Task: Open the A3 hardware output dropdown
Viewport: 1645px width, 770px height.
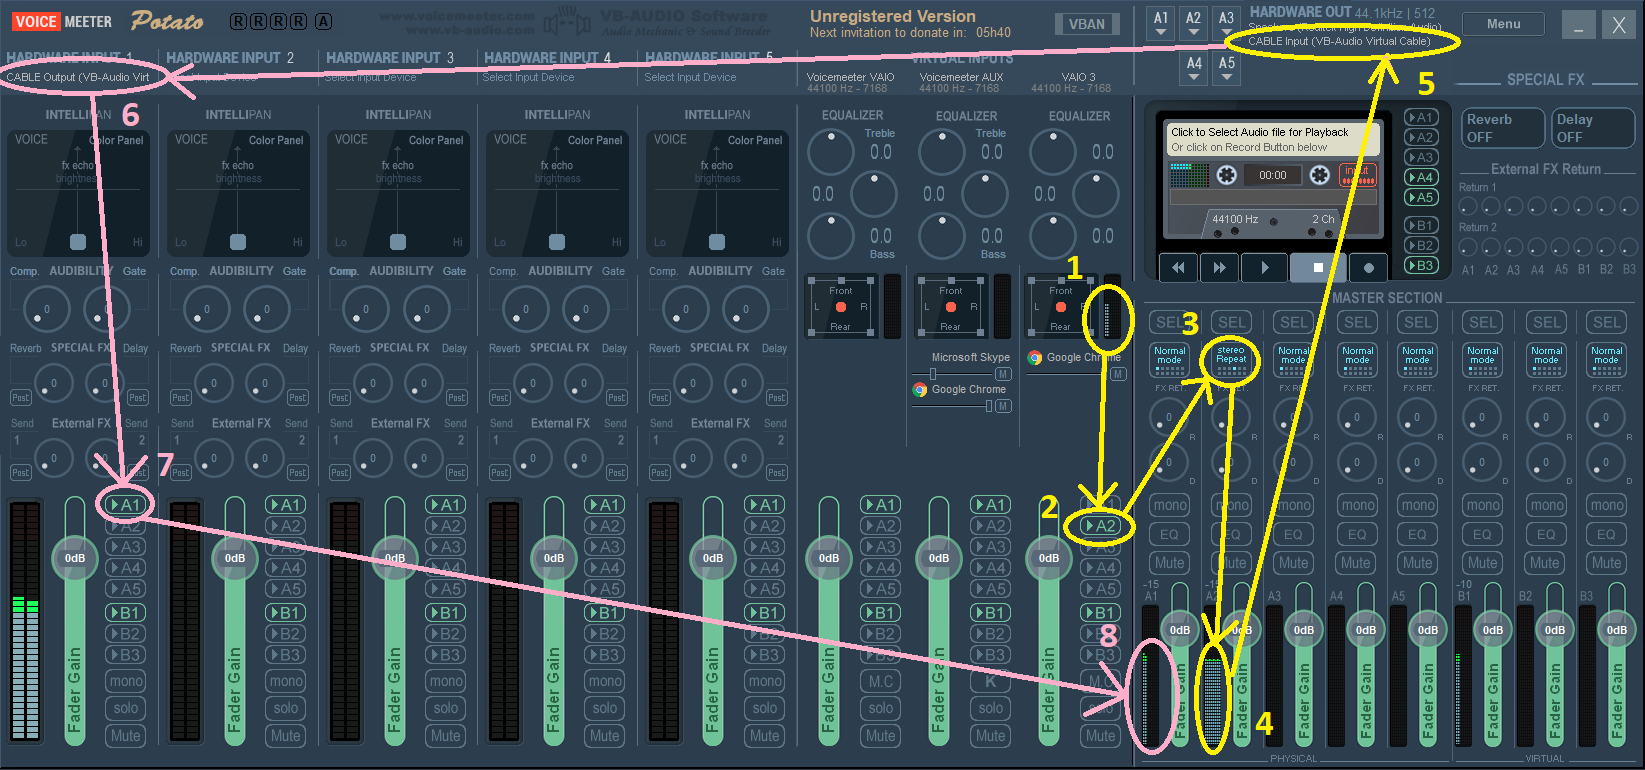Action: tap(1227, 24)
